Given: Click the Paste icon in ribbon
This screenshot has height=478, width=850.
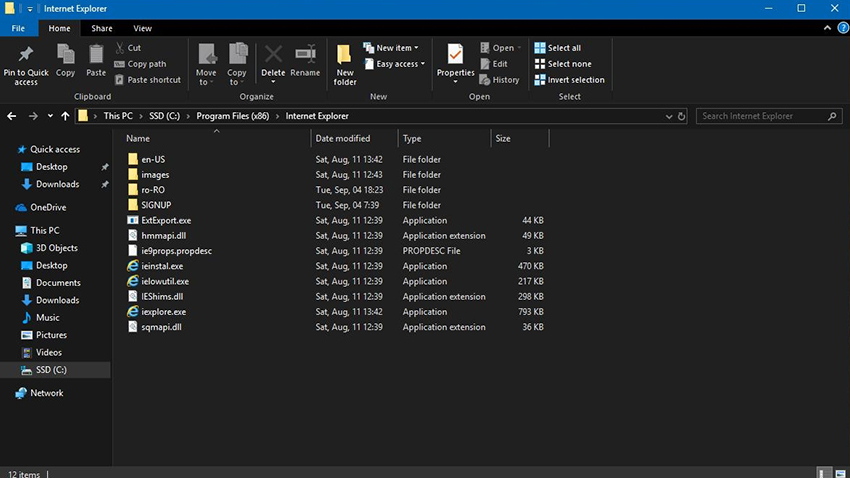Looking at the screenshot, I should 96,60.
